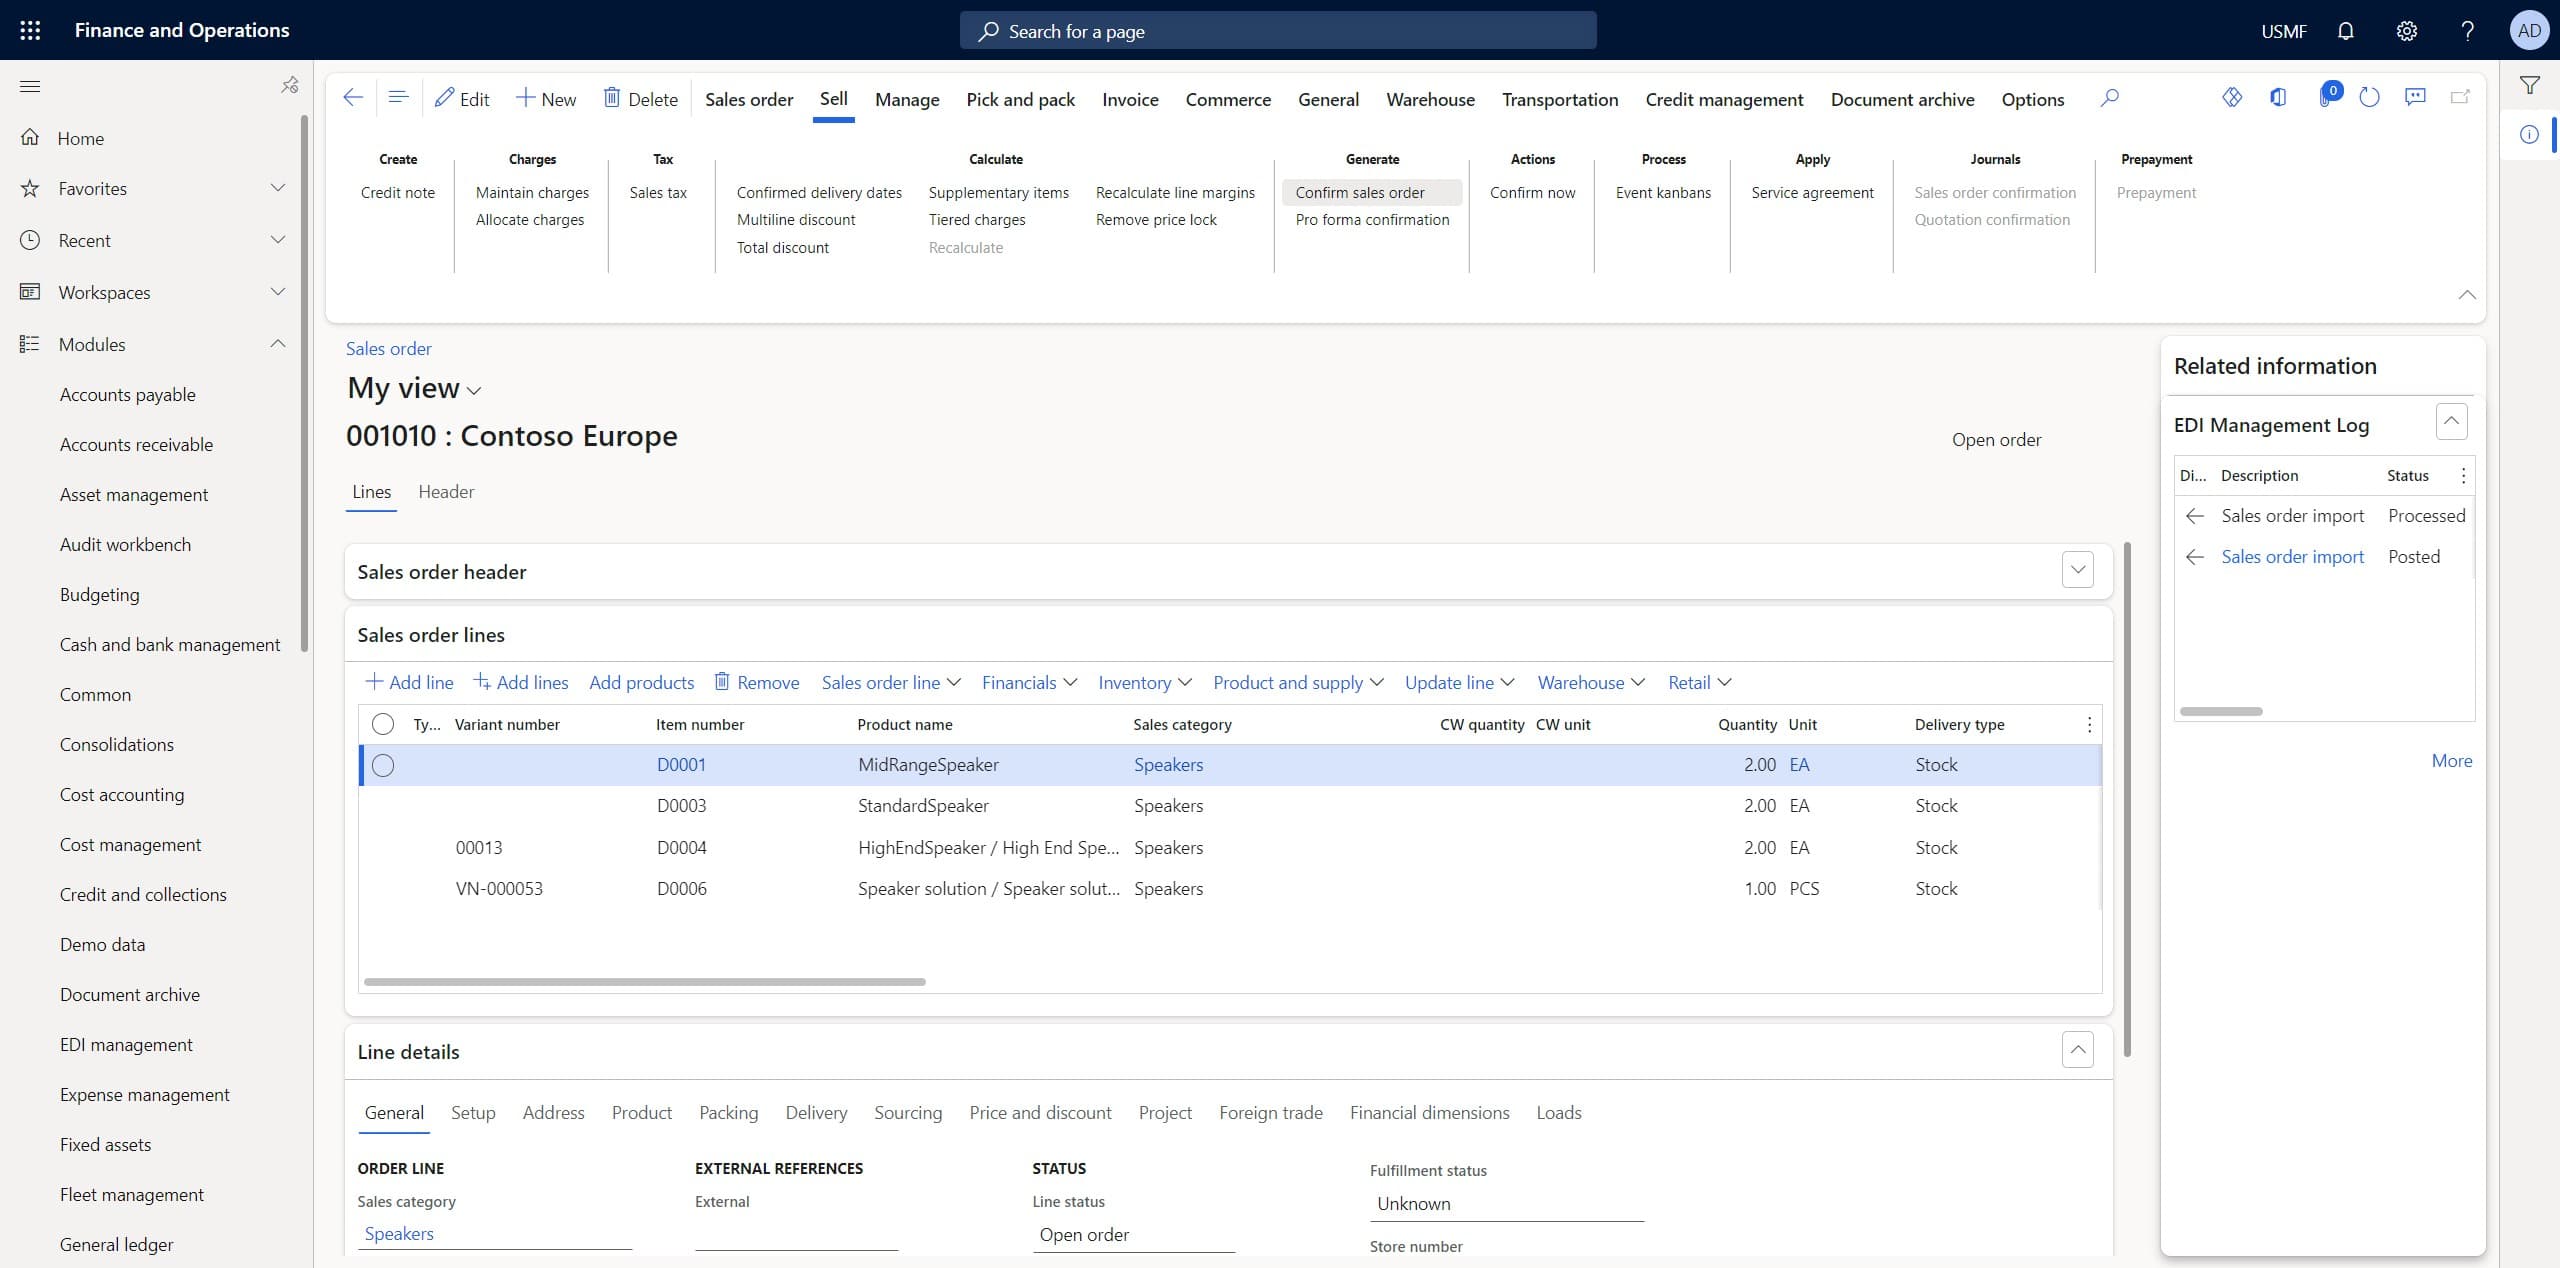Select all order lines with header circle
The image size is (2560, 1268).
[382, 724]
